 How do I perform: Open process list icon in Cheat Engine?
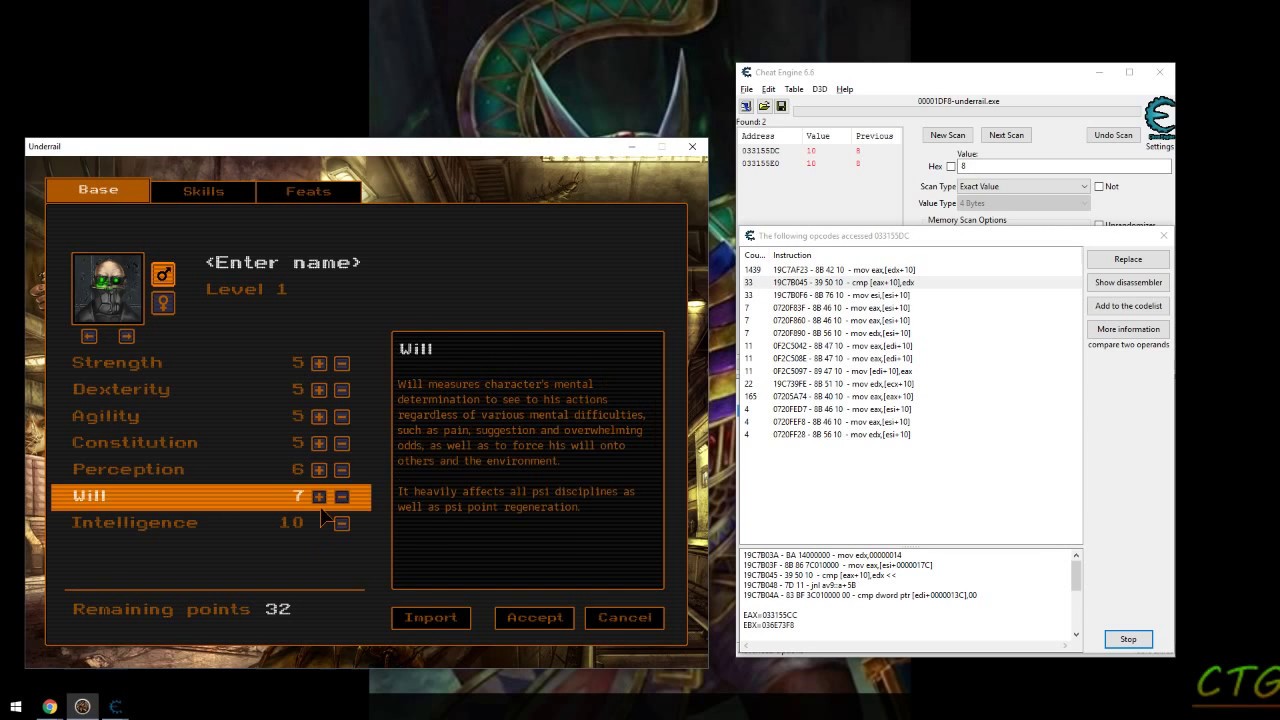(746, 106)
